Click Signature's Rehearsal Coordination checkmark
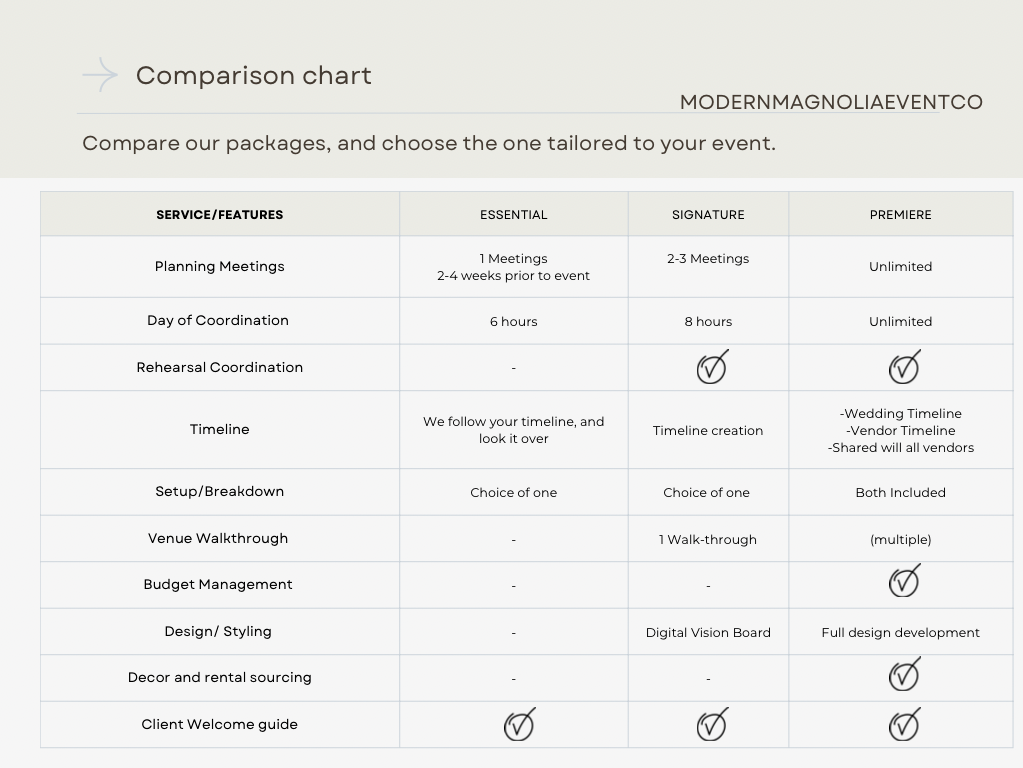The width and height of the screenshot is (1023, 768). 711,368
